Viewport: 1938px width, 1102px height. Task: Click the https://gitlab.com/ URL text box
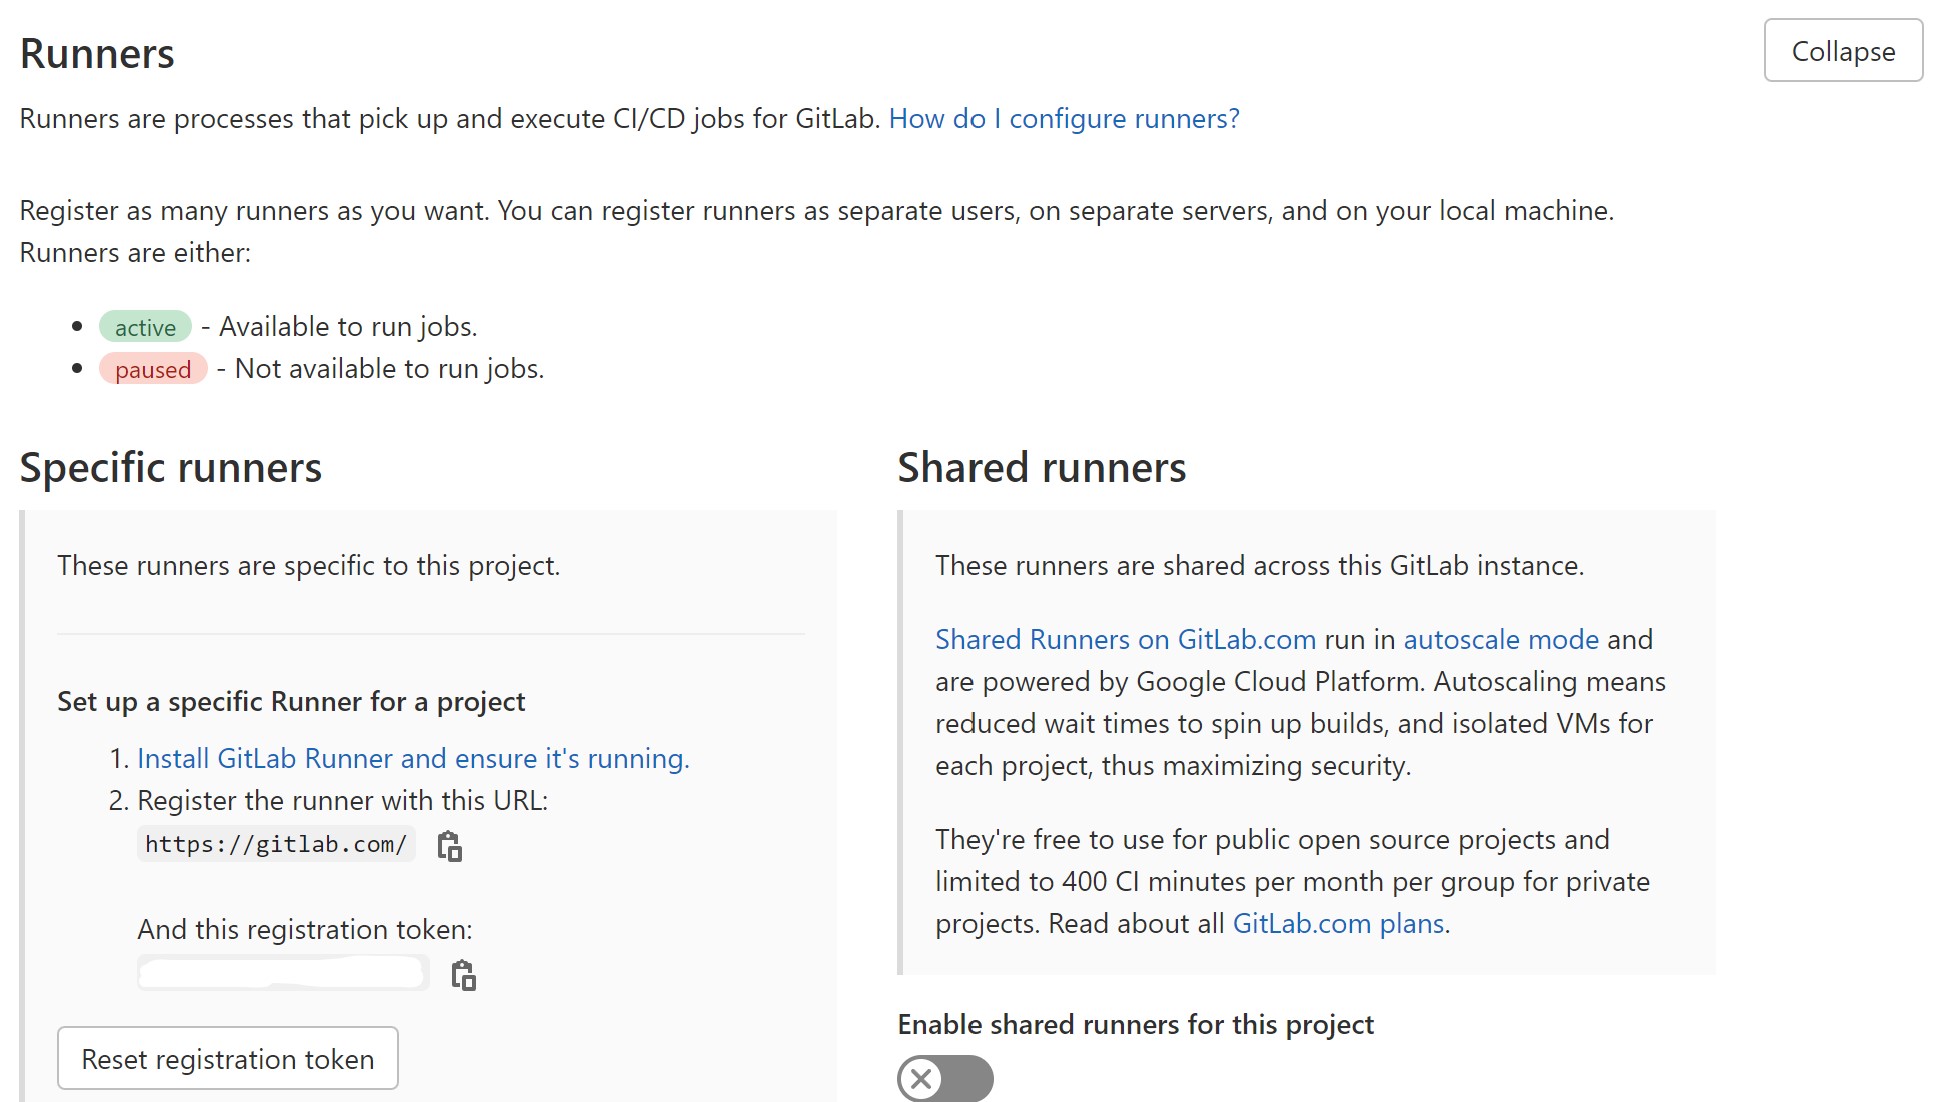coord(276,843)
